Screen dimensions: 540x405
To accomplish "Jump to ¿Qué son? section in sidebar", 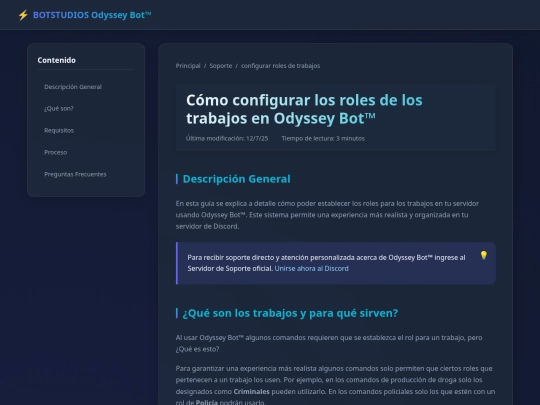I will [59, 108].
